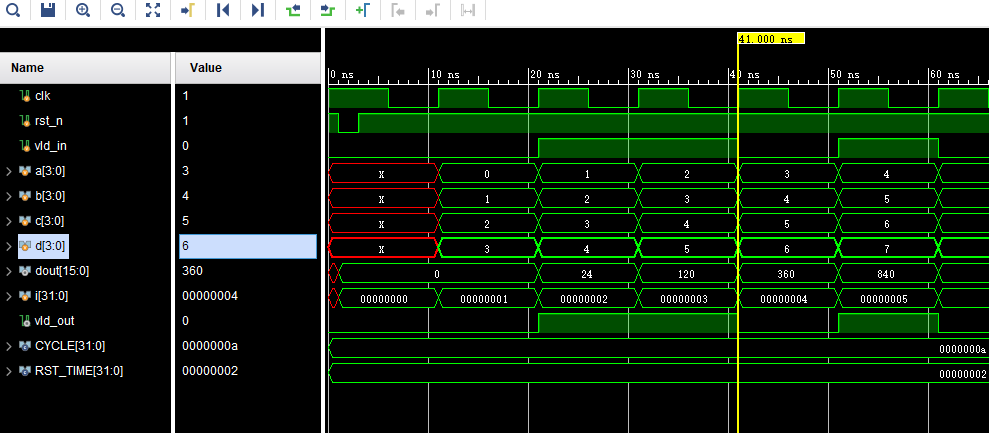989x433 pixels.
Task: Click the dout waveform segment showing 120
Action: tap(686, 275)
